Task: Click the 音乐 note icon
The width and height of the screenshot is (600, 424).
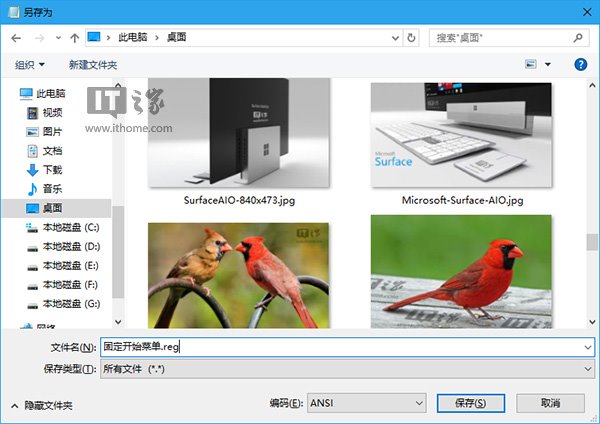Action: [33, 189]
